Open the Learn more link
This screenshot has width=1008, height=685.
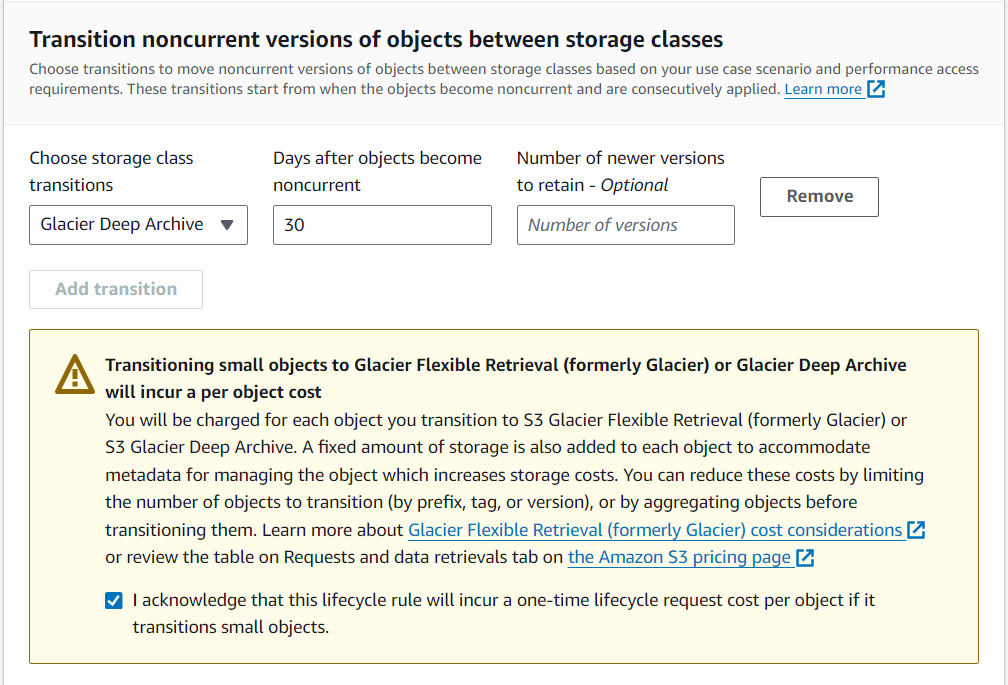[x=823, y=89]
